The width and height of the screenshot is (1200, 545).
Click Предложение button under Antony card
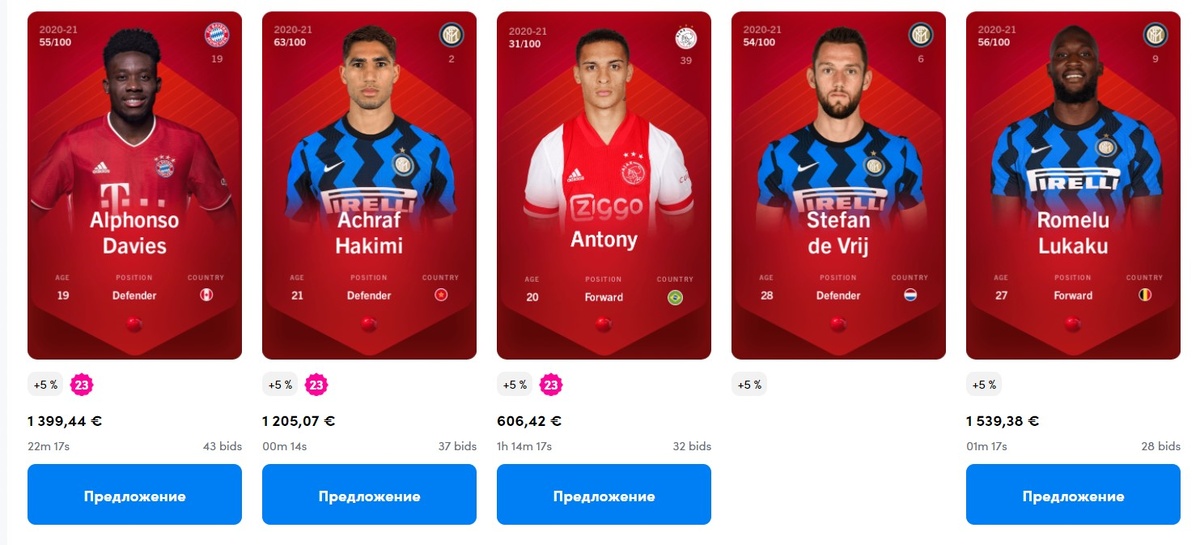coord(604,495)
